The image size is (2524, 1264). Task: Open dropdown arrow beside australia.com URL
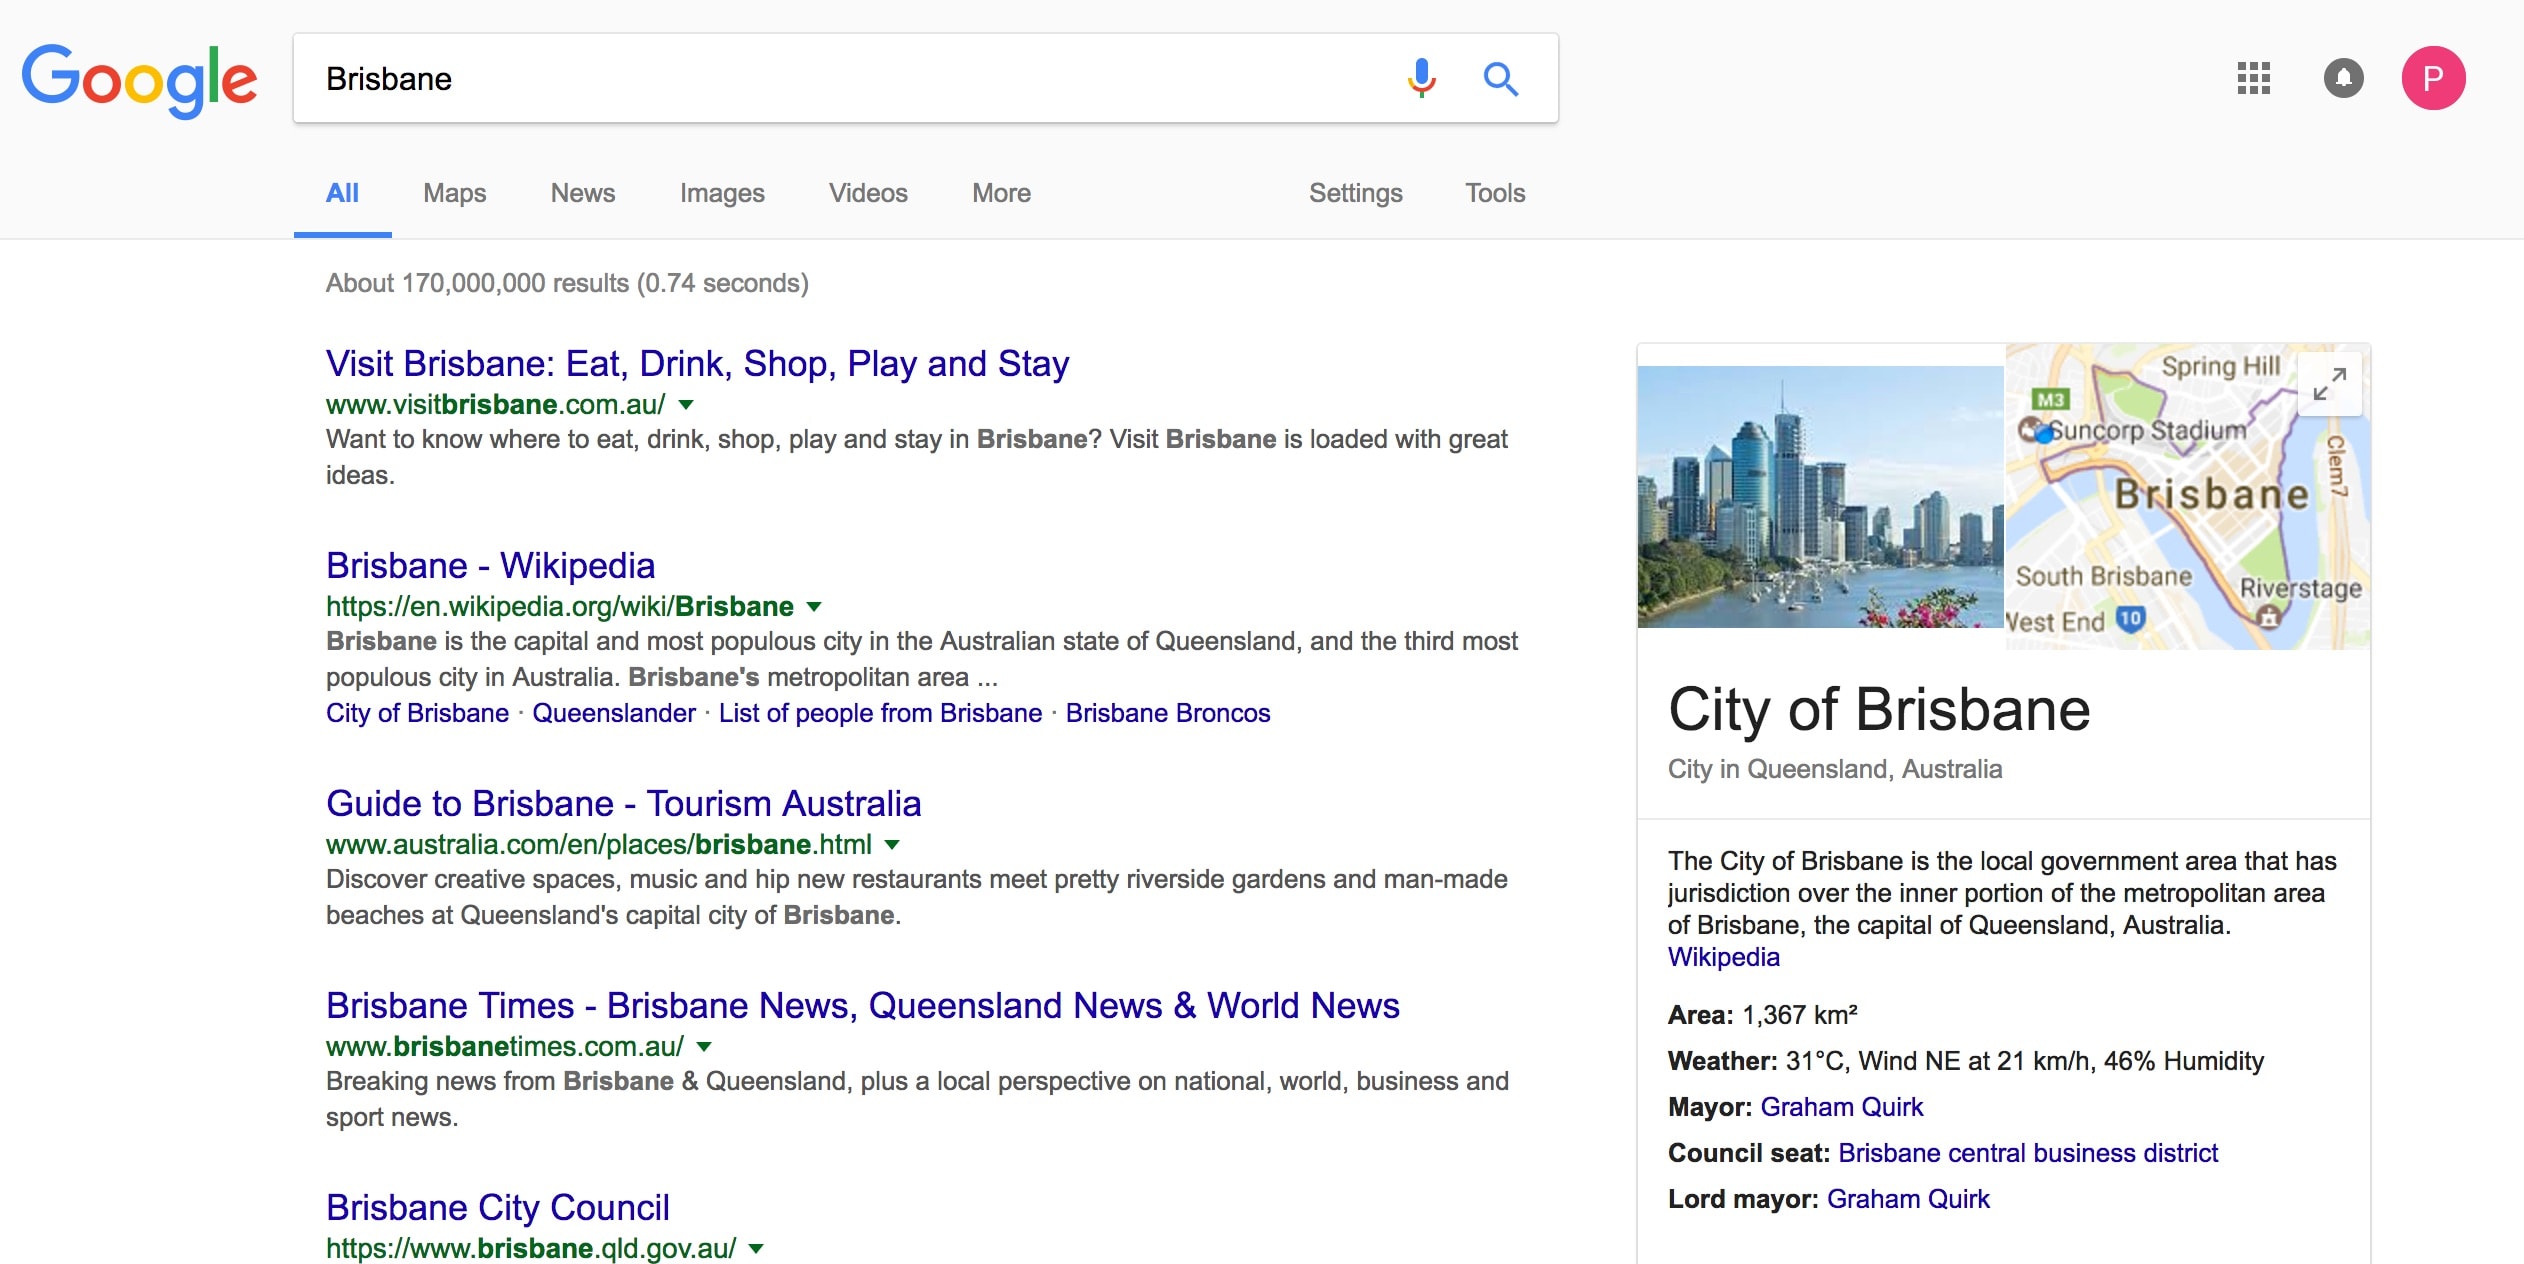(892, 845)
